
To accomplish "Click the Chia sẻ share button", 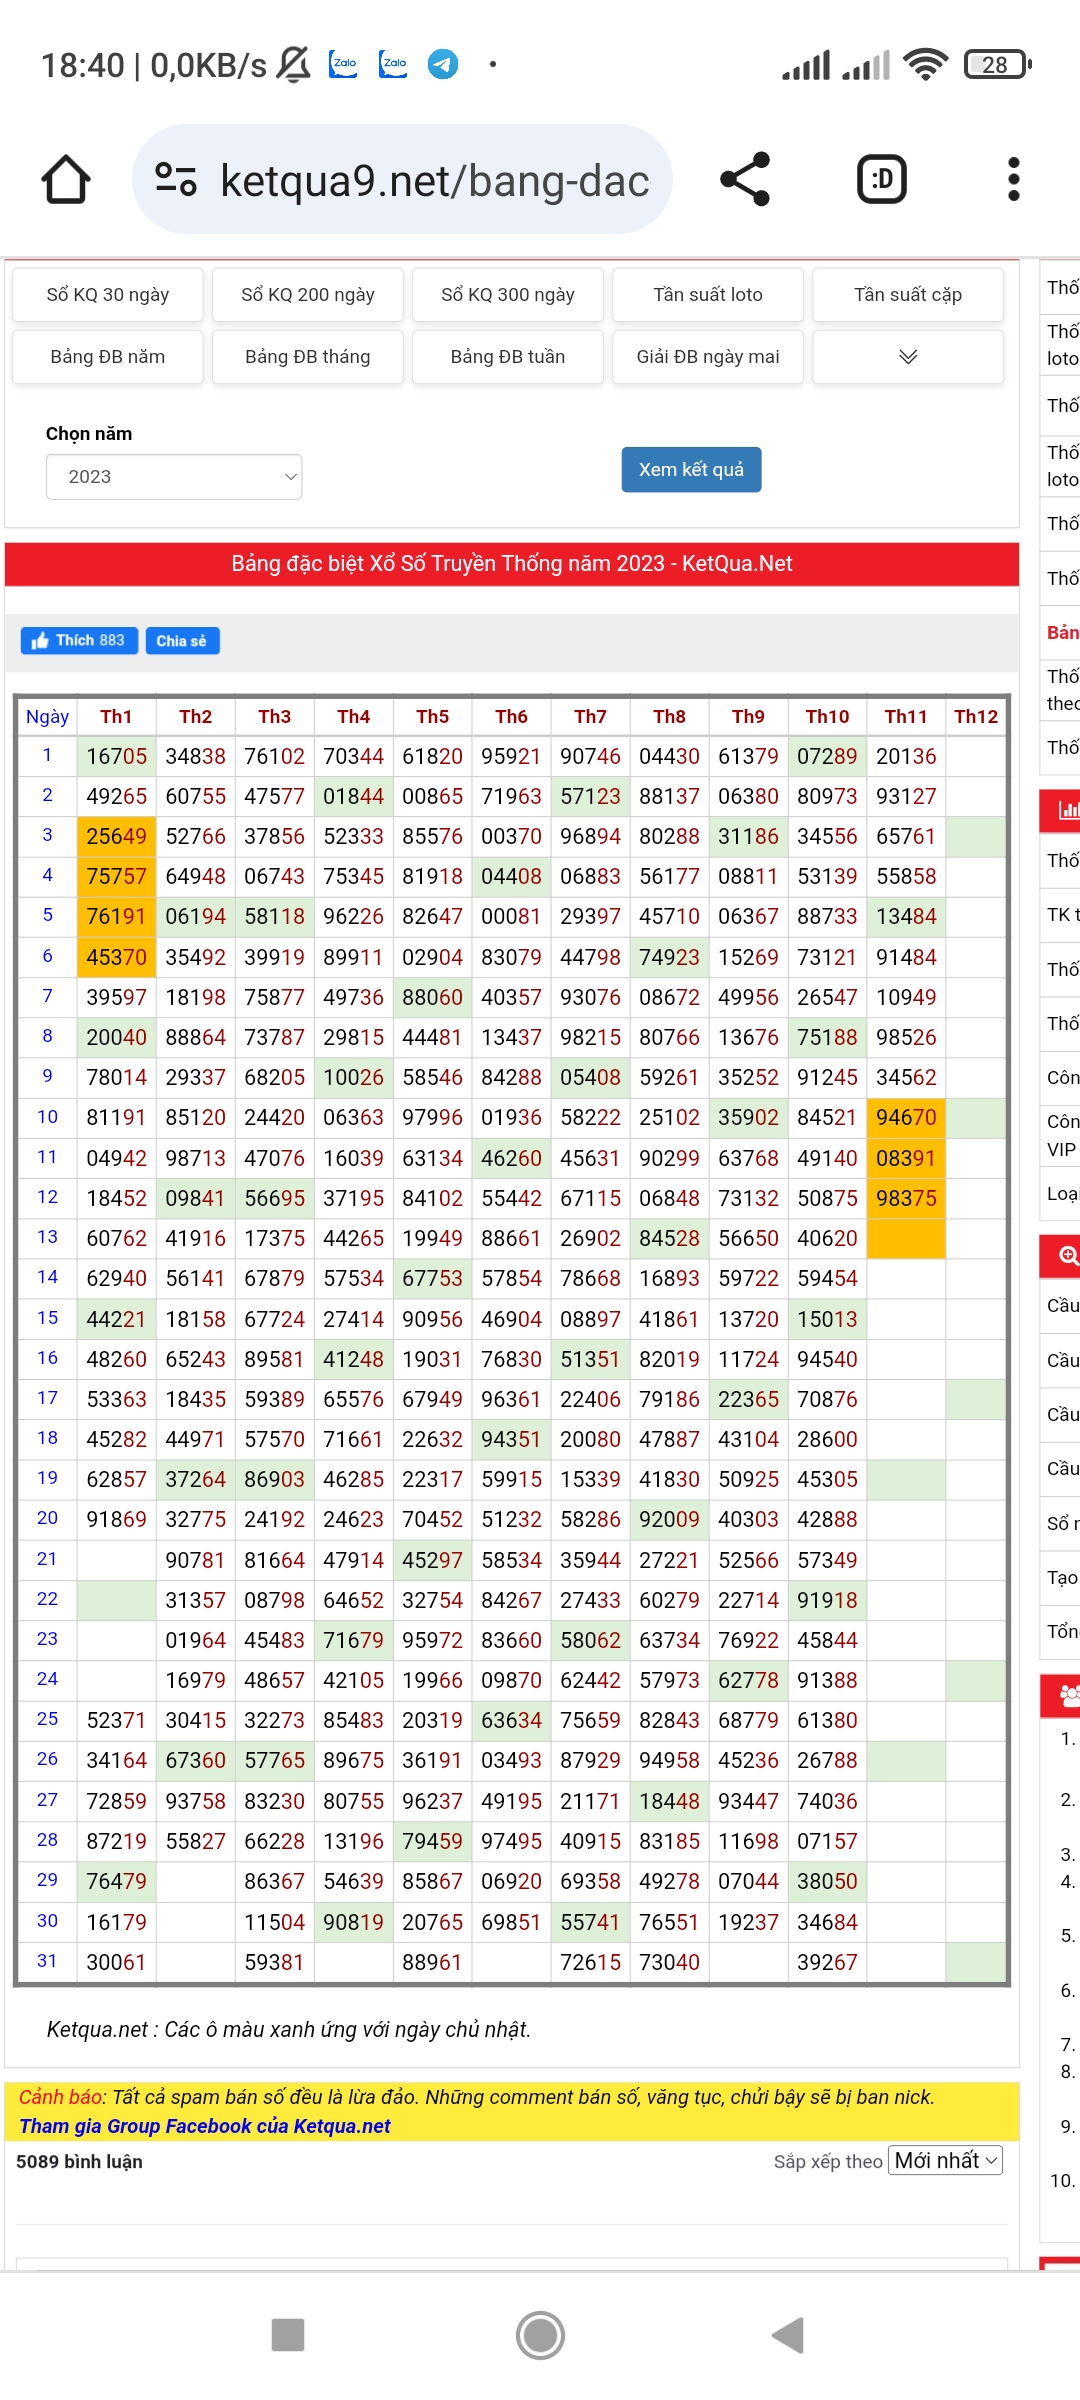I will [182, 641].
